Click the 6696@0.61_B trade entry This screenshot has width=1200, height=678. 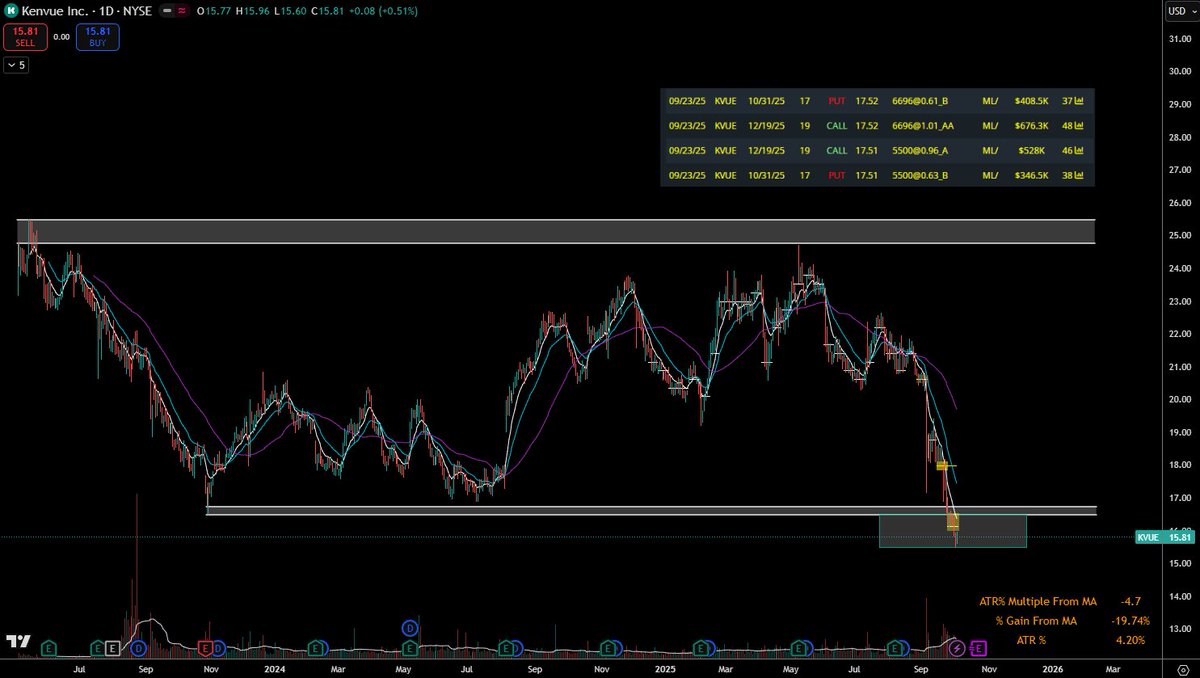(x=920, y=102)
